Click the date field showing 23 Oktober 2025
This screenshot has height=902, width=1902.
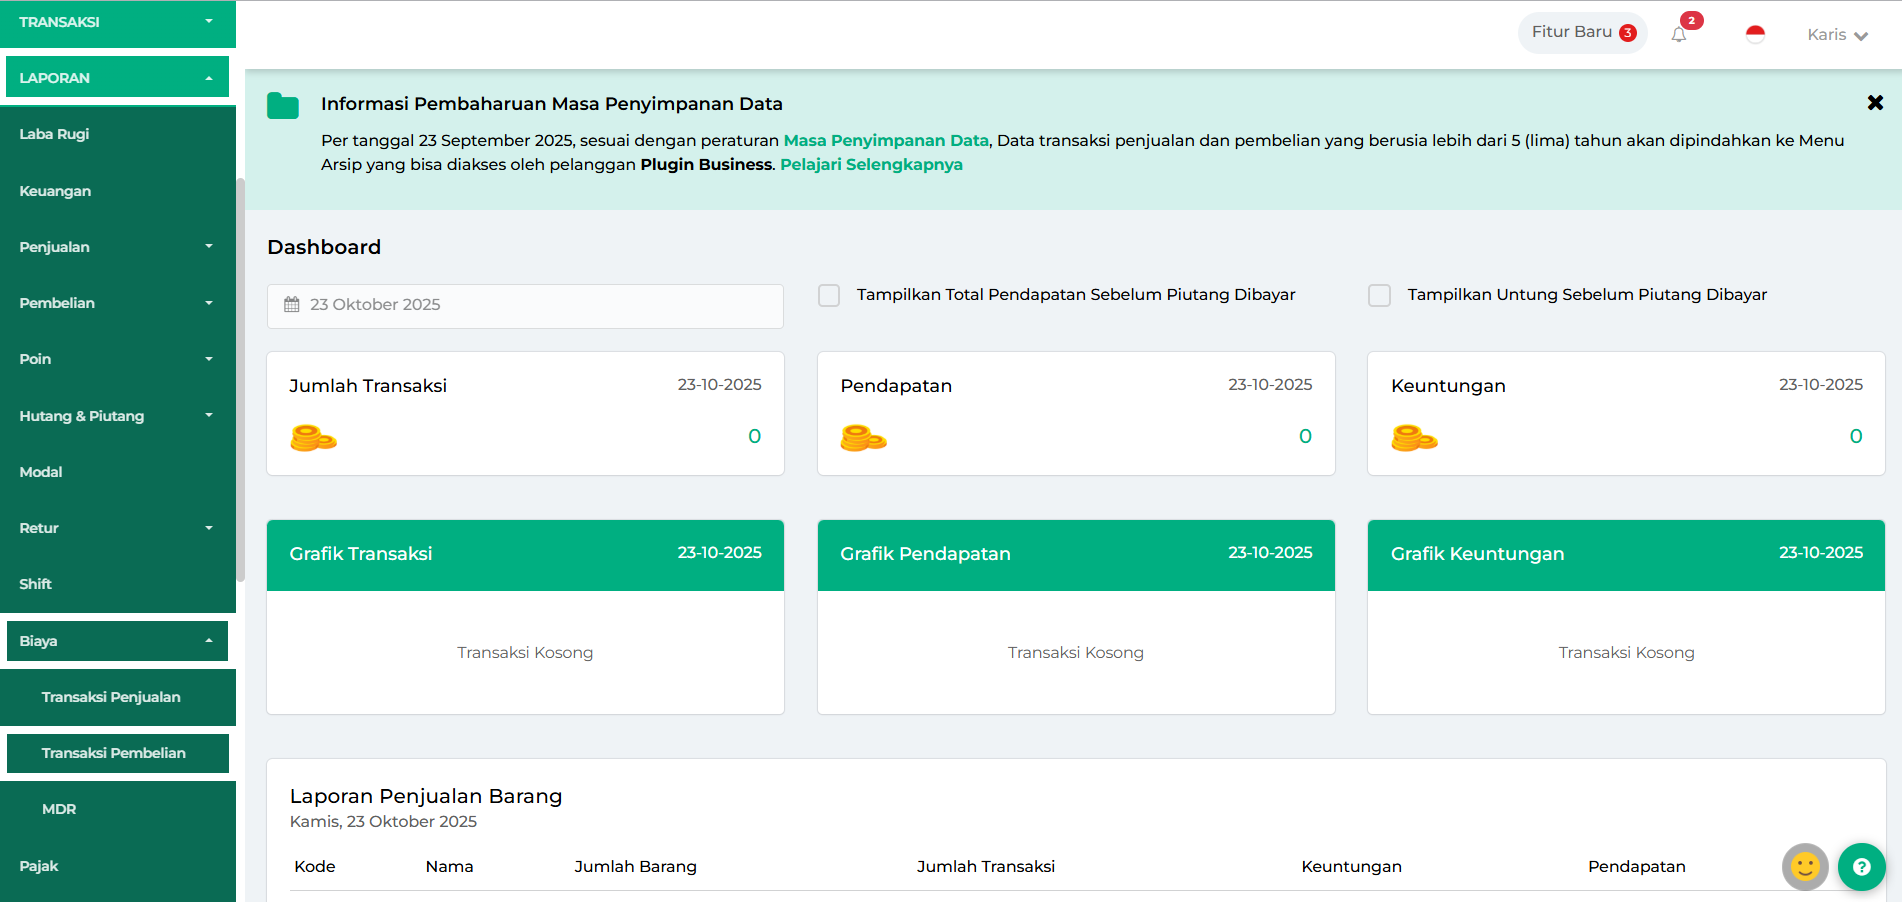[525, 305]
